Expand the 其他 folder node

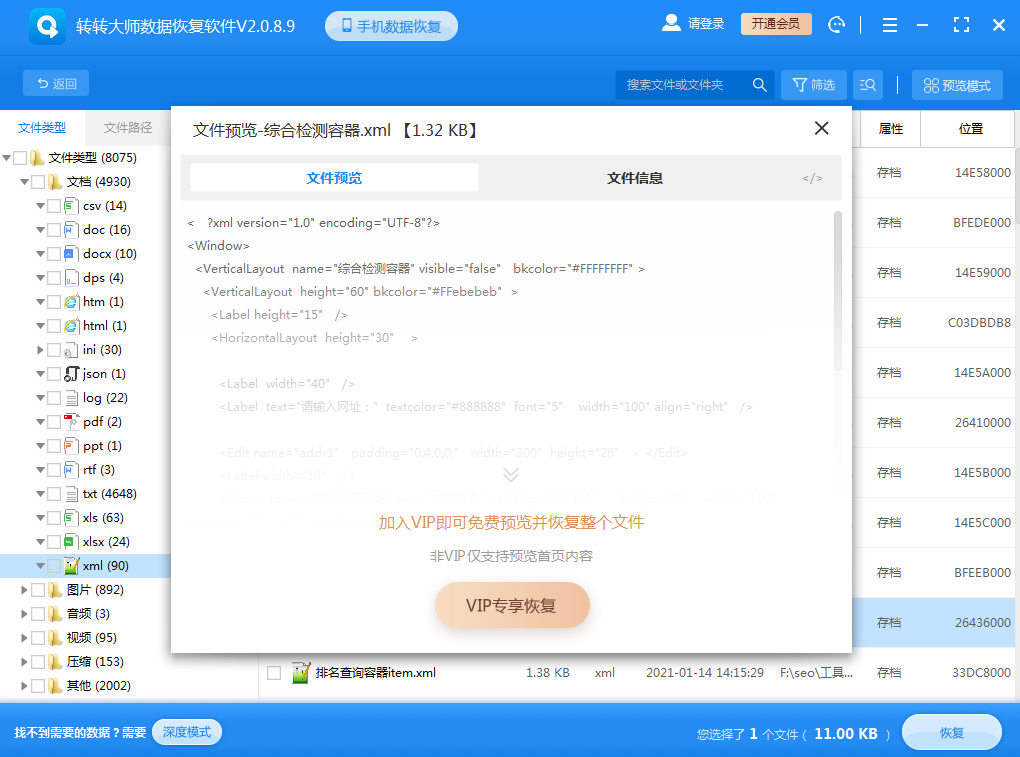24,686
